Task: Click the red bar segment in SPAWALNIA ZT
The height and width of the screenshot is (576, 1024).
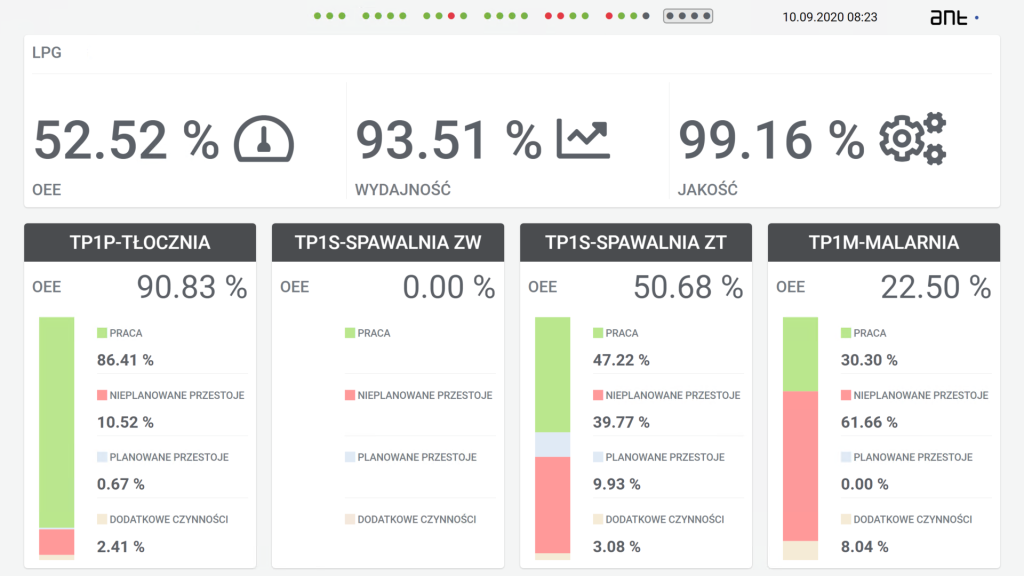Action: coord(552,505)
